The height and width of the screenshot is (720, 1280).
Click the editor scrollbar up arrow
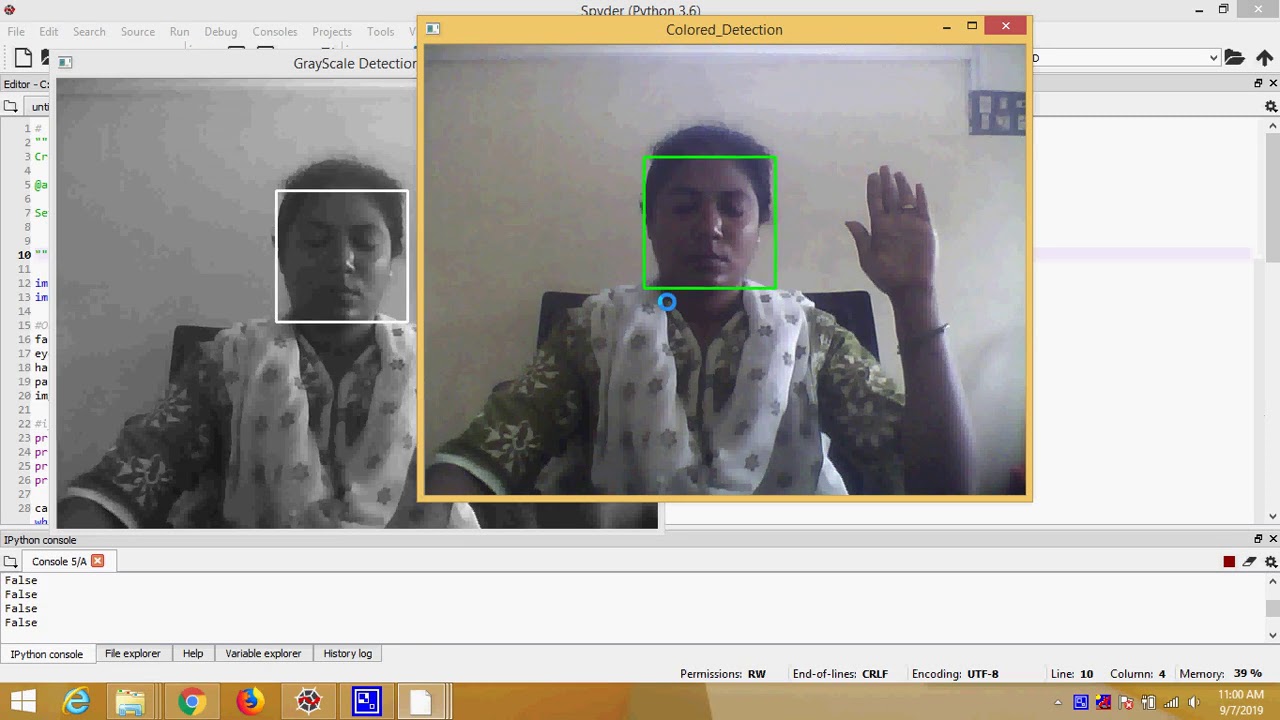(1272, 126)
